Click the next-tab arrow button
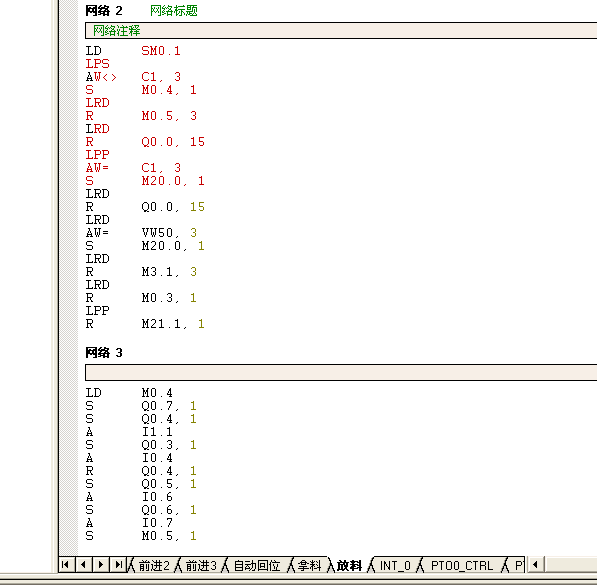 coord(101,564)
